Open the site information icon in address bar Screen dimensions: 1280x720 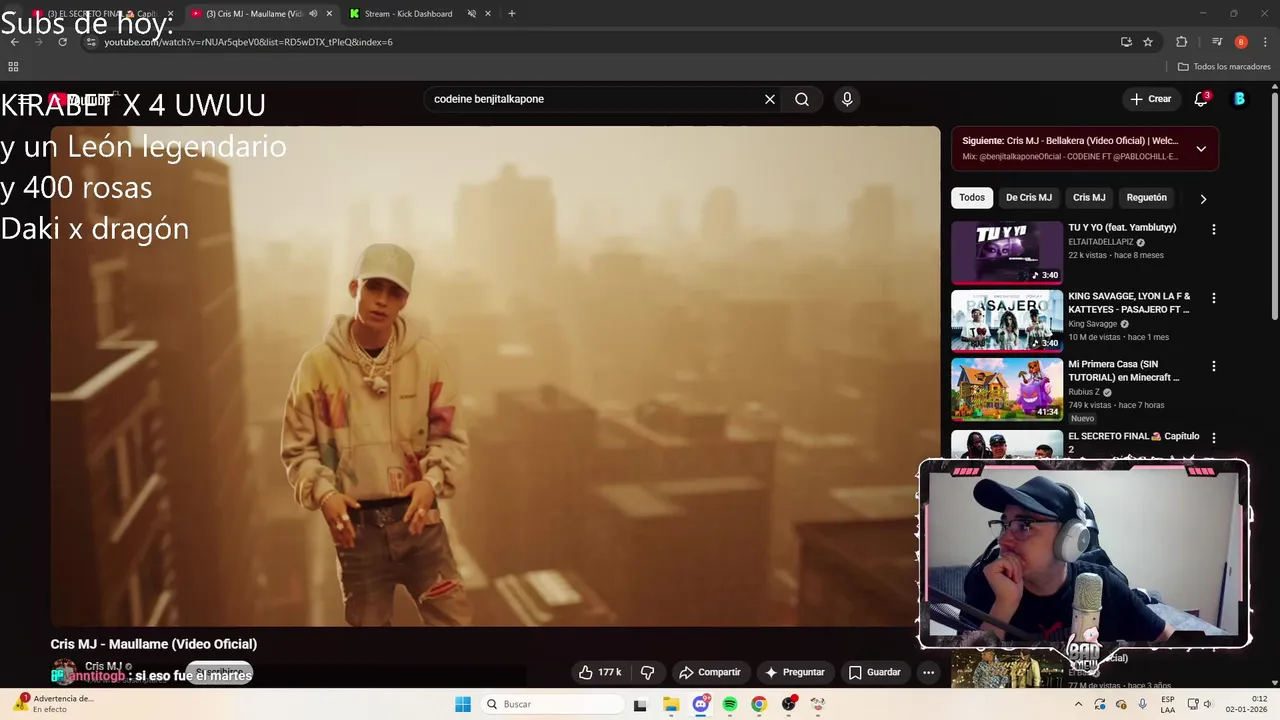coord(91,42)
